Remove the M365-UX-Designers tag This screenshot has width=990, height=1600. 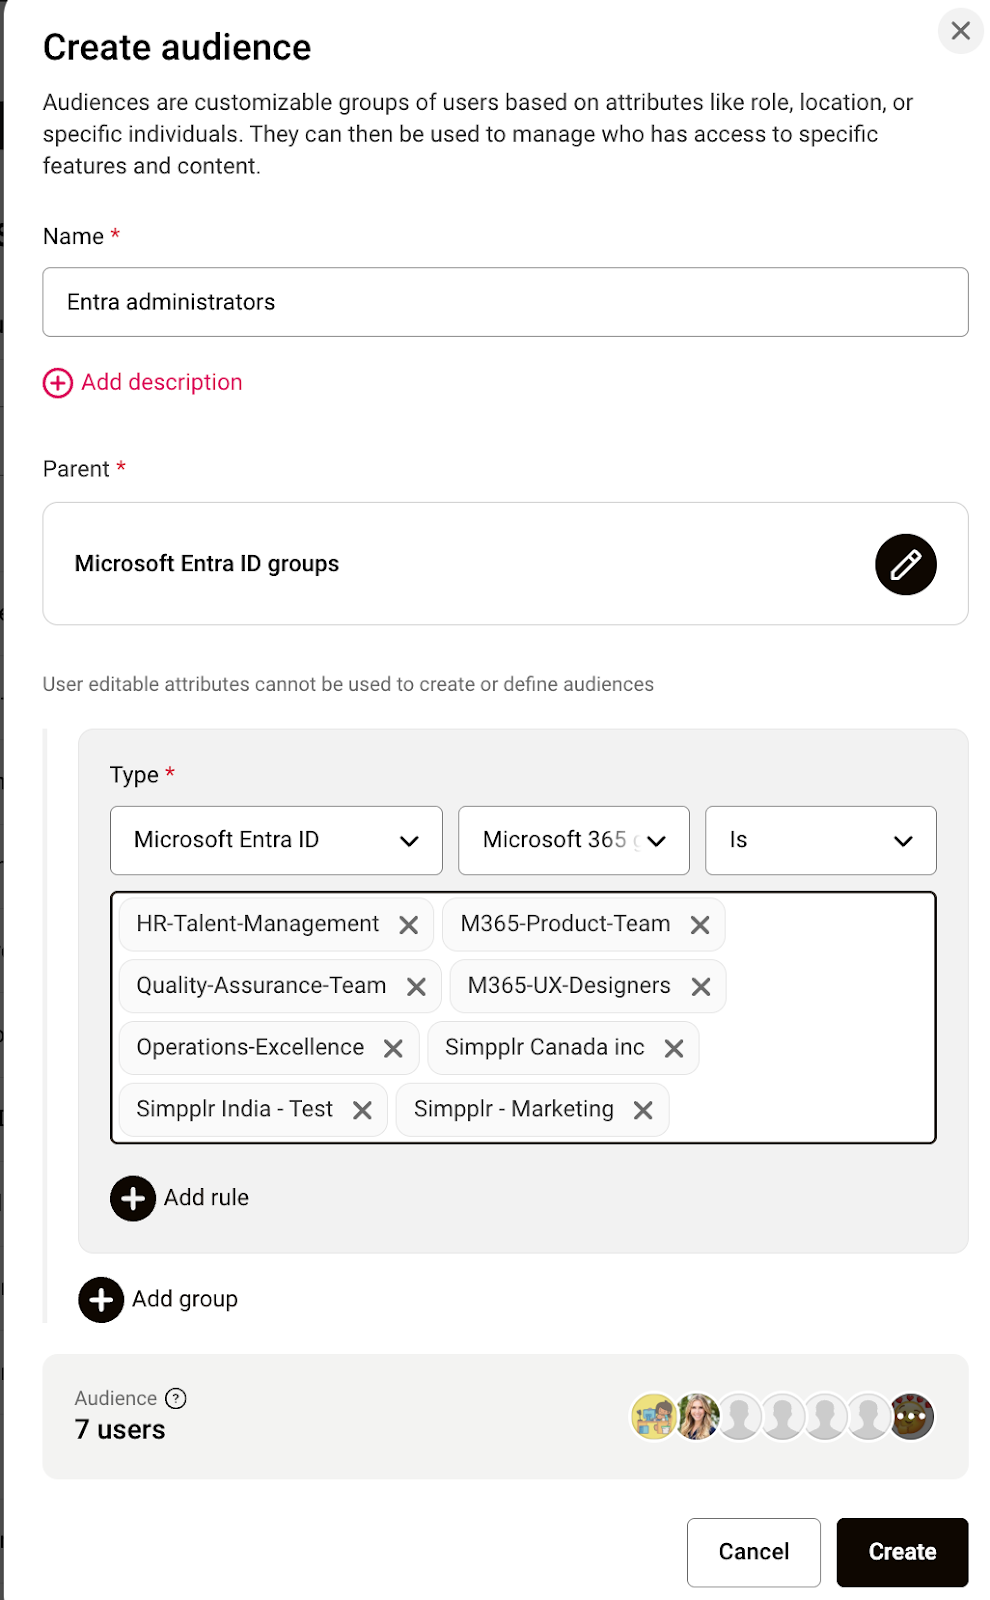tap(701, 987)
